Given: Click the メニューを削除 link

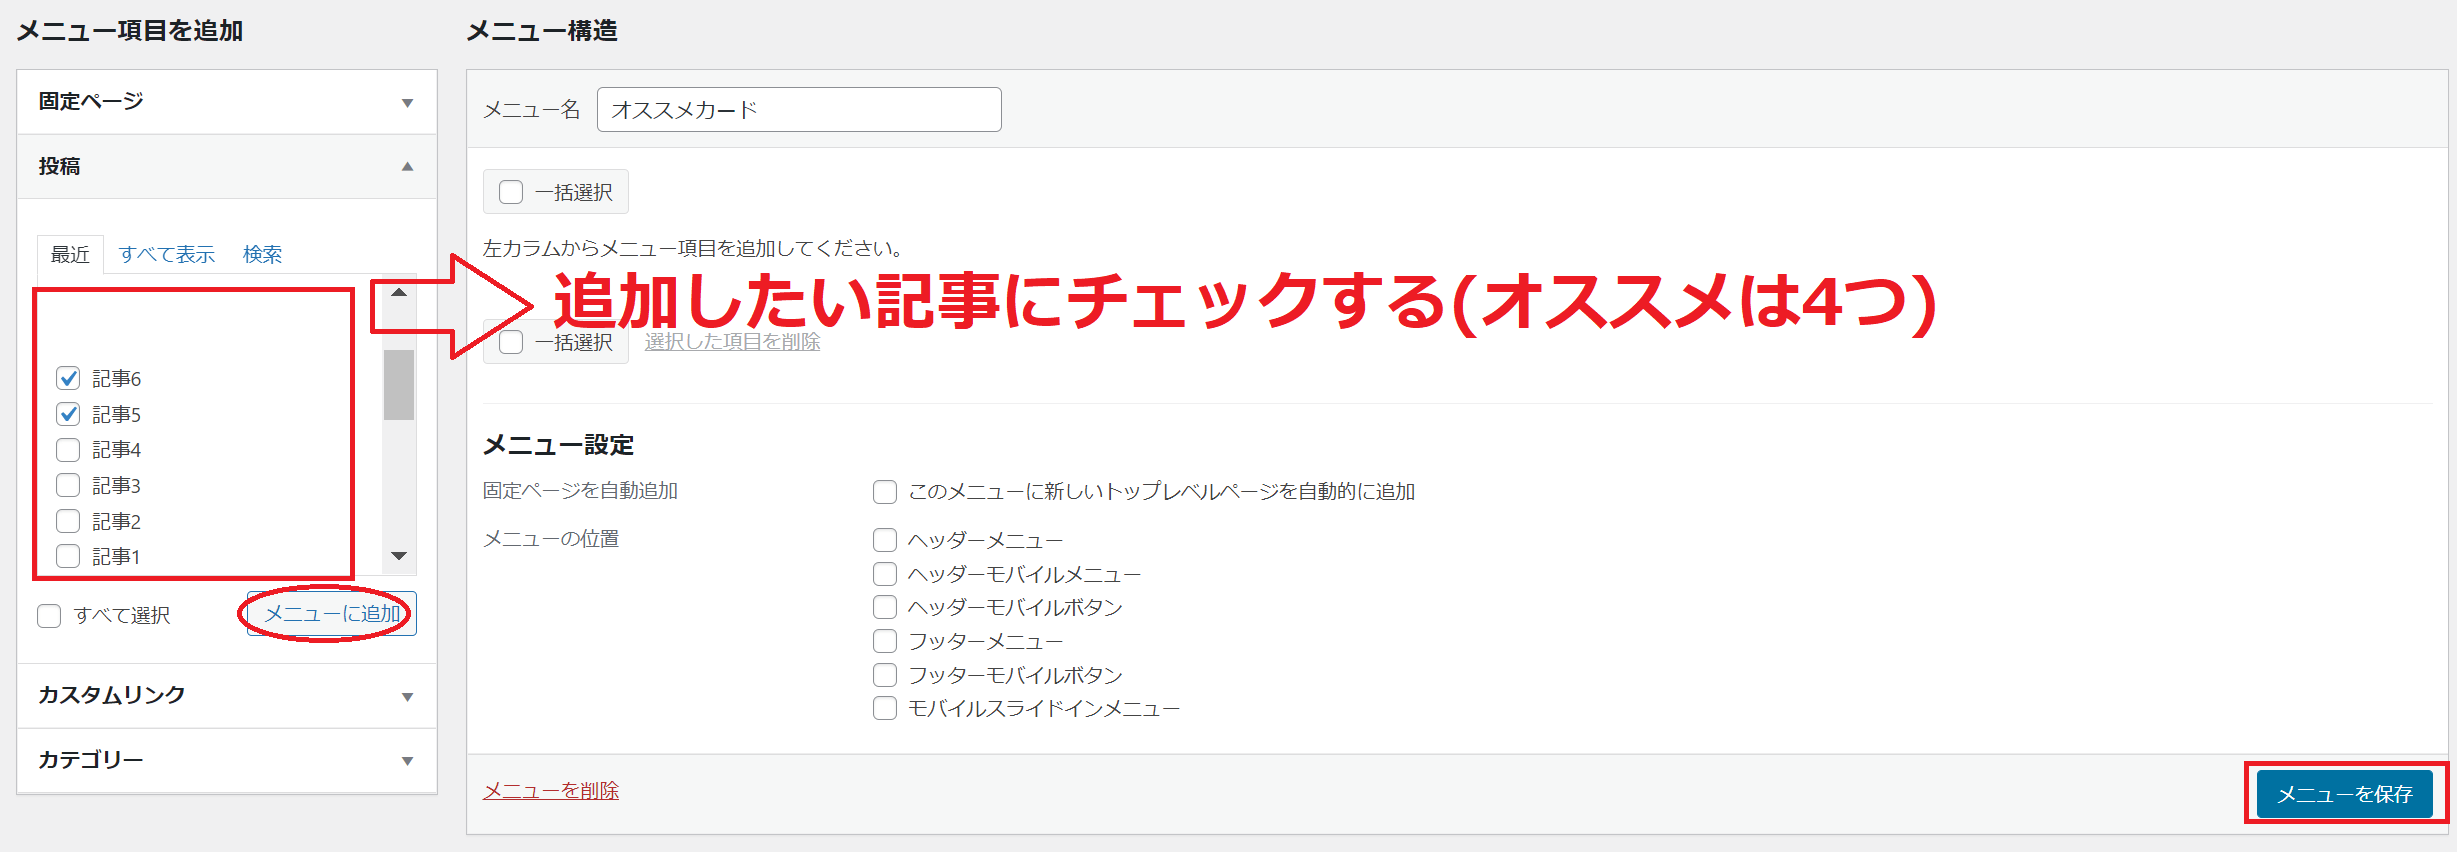Looking at the screenshot, I should click(x=551, y=790).
